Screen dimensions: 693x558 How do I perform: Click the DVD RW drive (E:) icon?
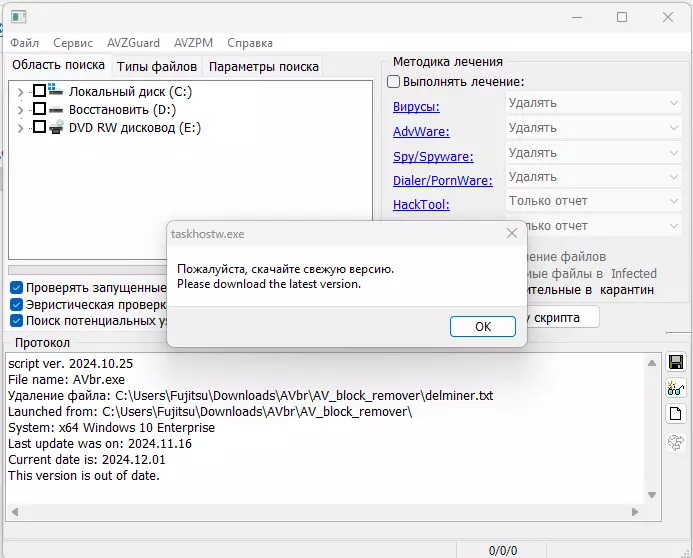click(56, 127)
